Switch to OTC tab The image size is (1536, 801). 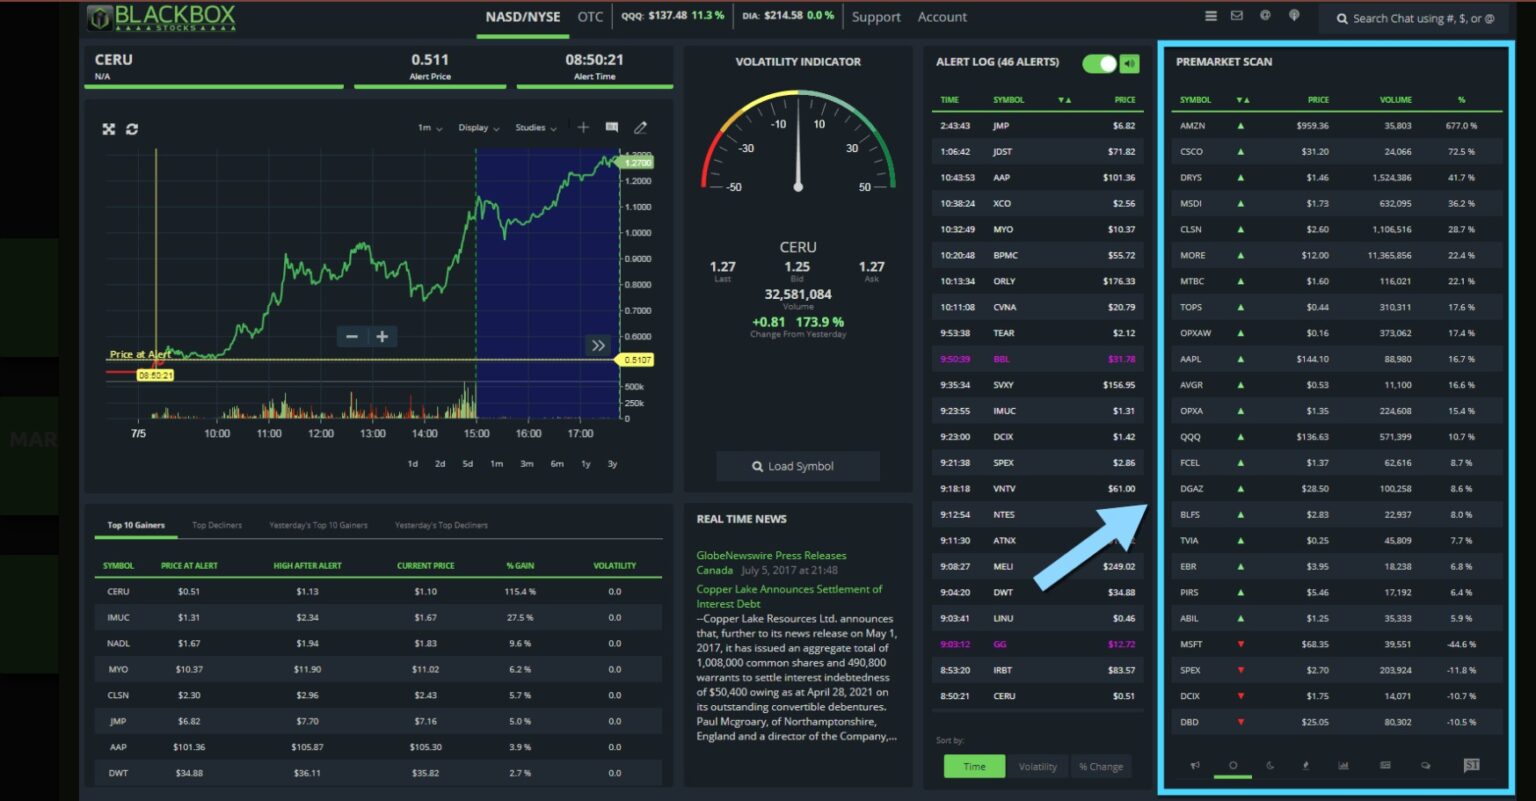click(591, 17)
